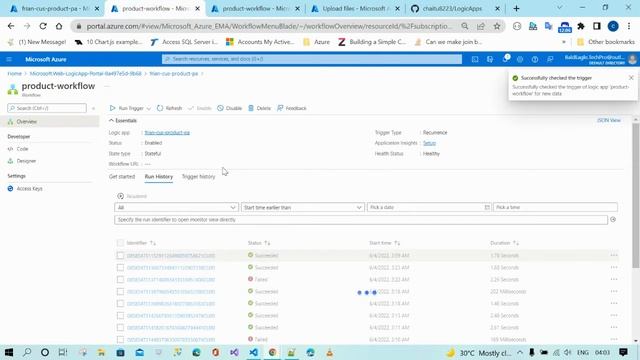Click Disable in the workflow toolbar
The image size is (640, 360).
[229, 108]
